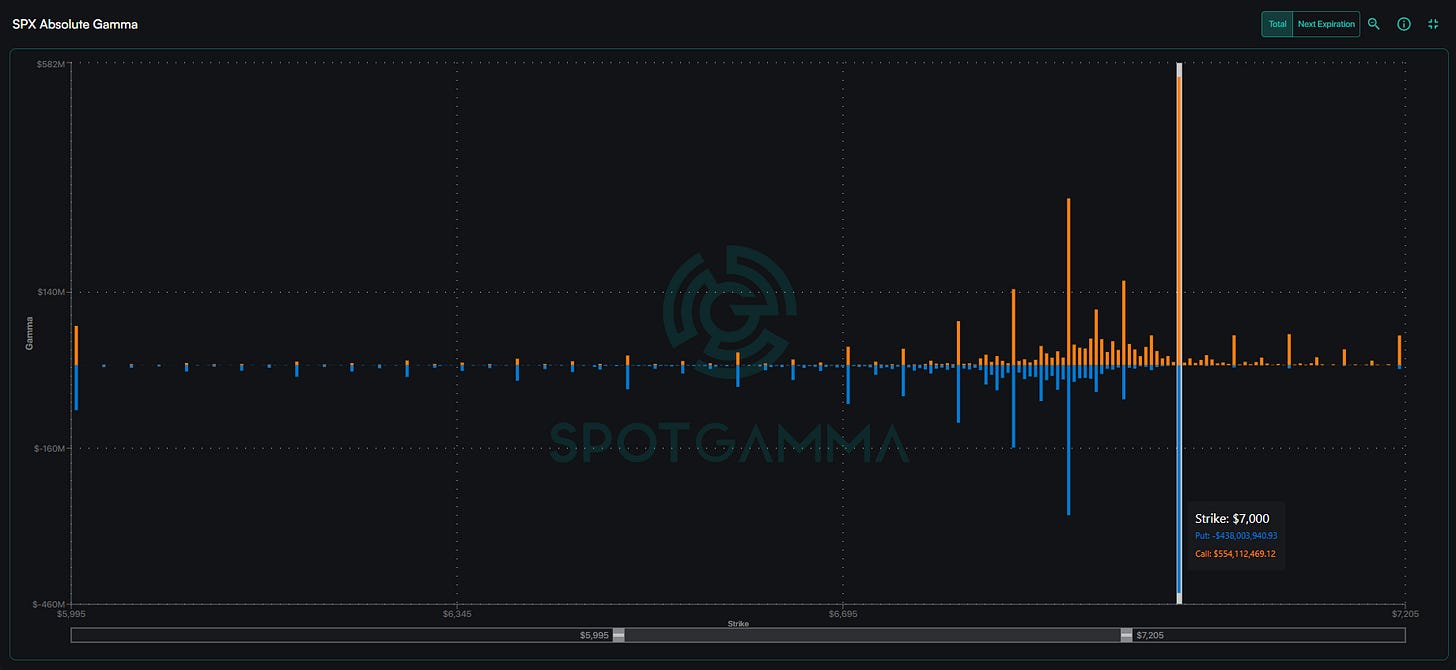
Task: Click the zoom out magnifier icon
Action: click(1374, 24)
